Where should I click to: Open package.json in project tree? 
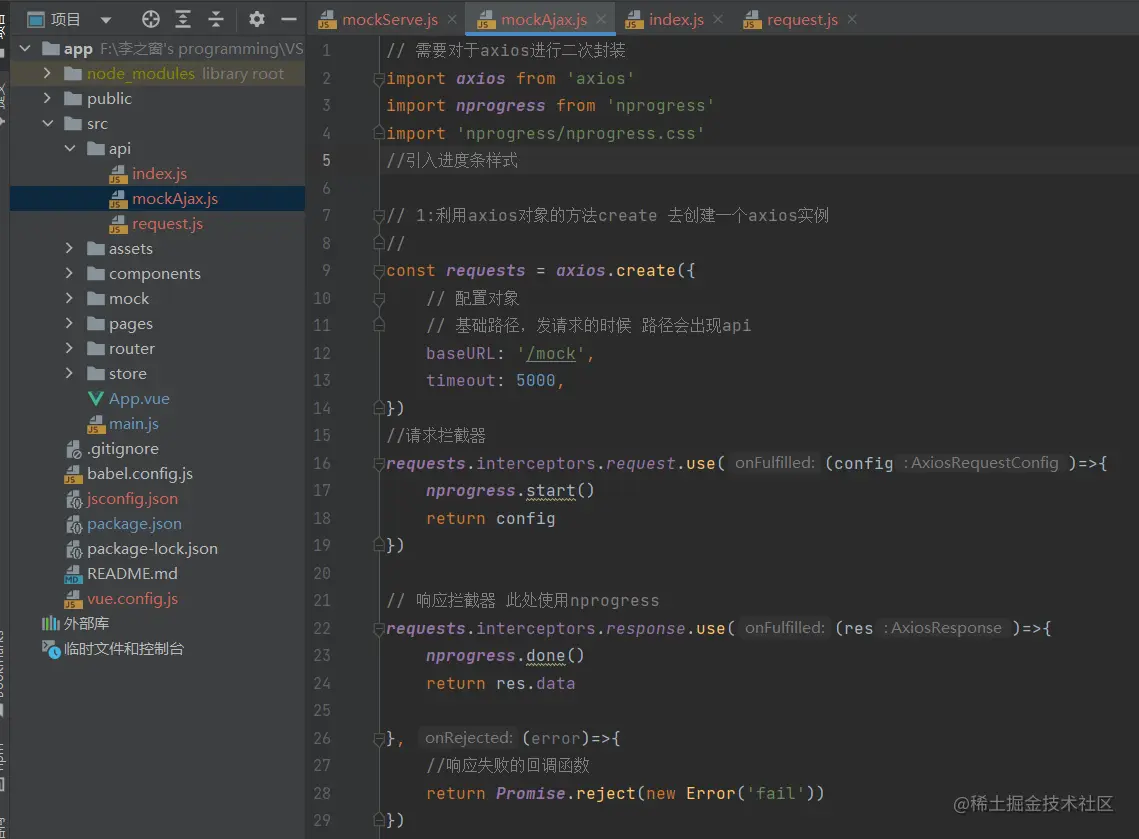(x=134, y=524)
